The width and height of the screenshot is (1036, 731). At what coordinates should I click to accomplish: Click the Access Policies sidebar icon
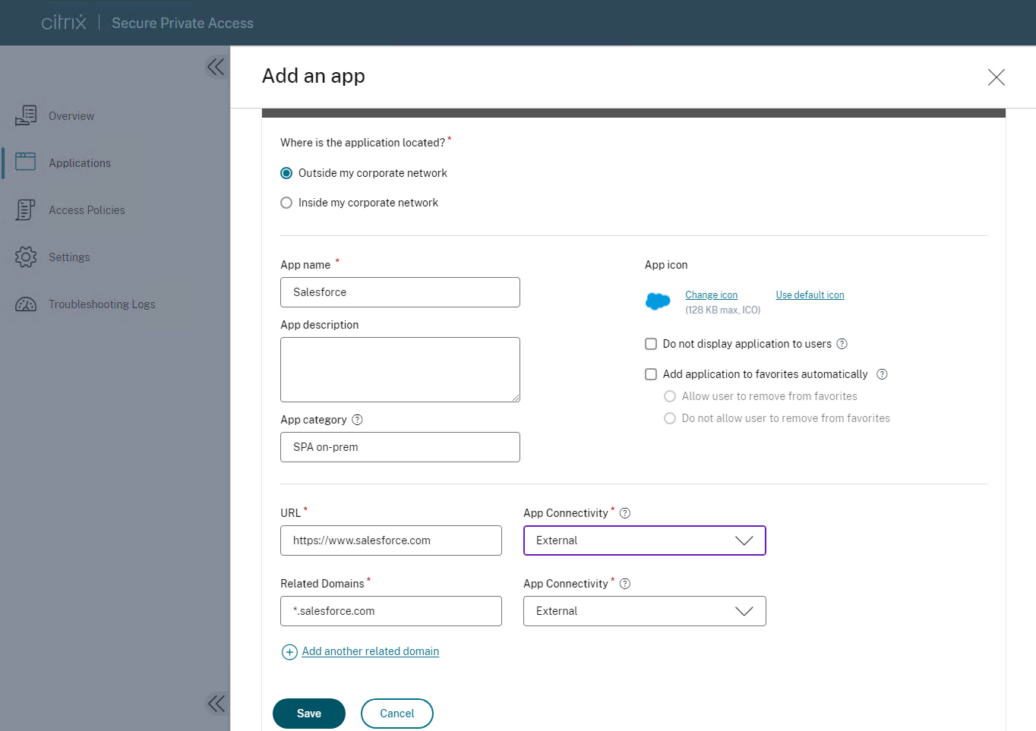point(26,210)
